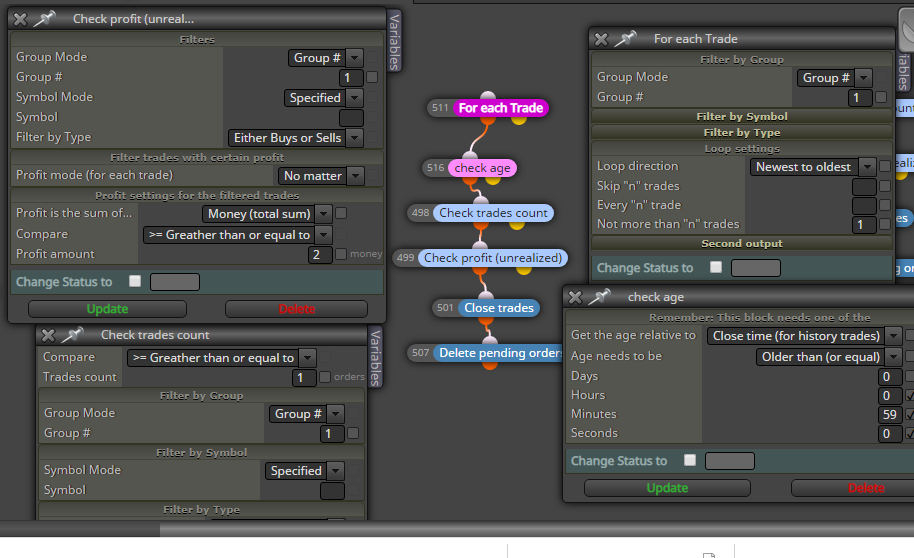Click node ID badge 501
Image resolution: width=914 pixels, height=558 pixels.
[445, 308]
